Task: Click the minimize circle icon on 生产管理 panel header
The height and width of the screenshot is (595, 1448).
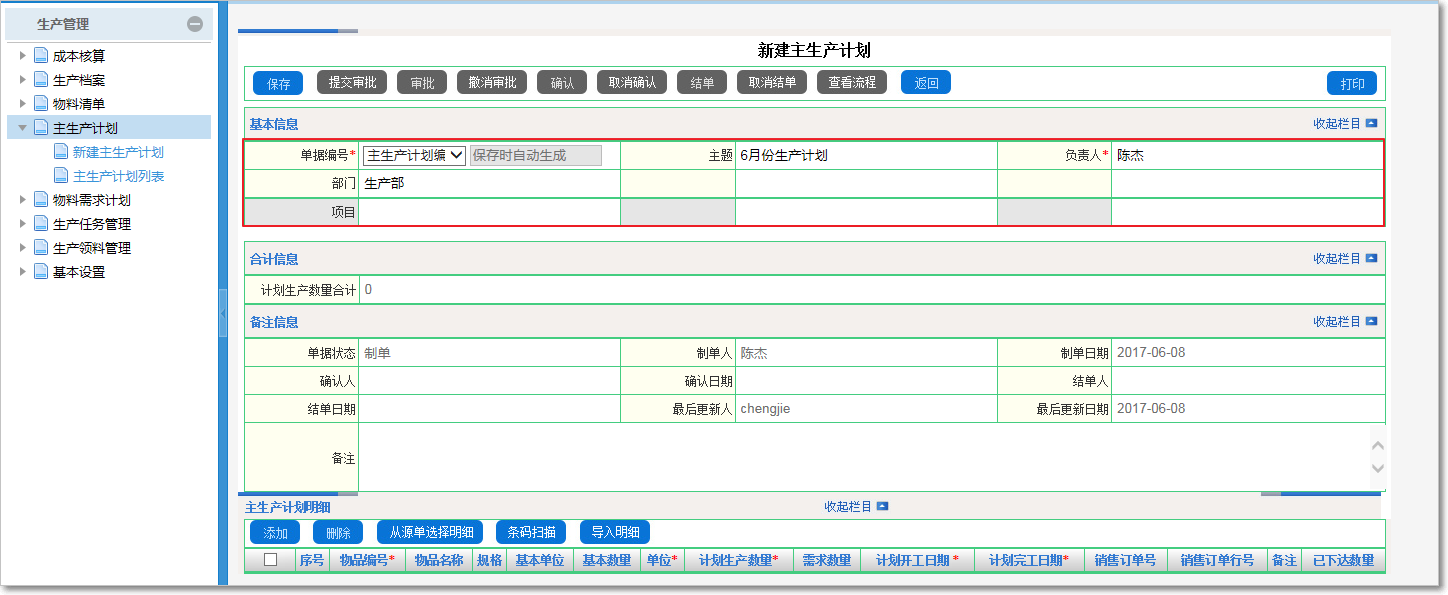Action: coord(197,22)
